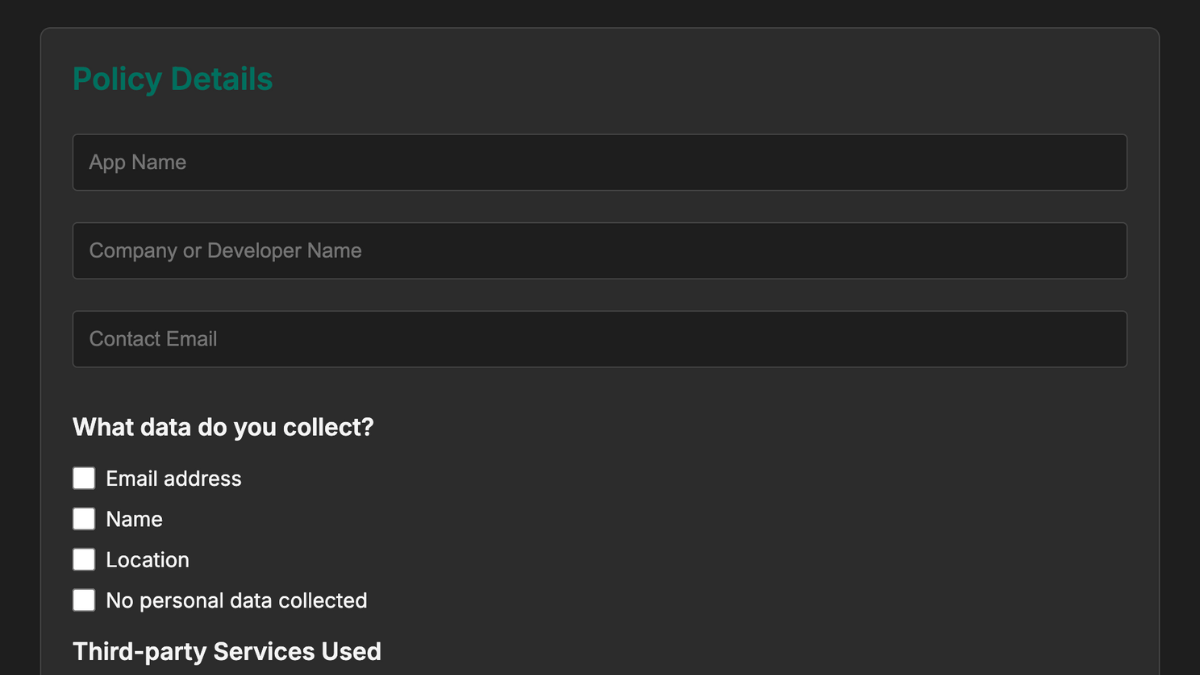Click the "Location" option label text

pos(147,560)
